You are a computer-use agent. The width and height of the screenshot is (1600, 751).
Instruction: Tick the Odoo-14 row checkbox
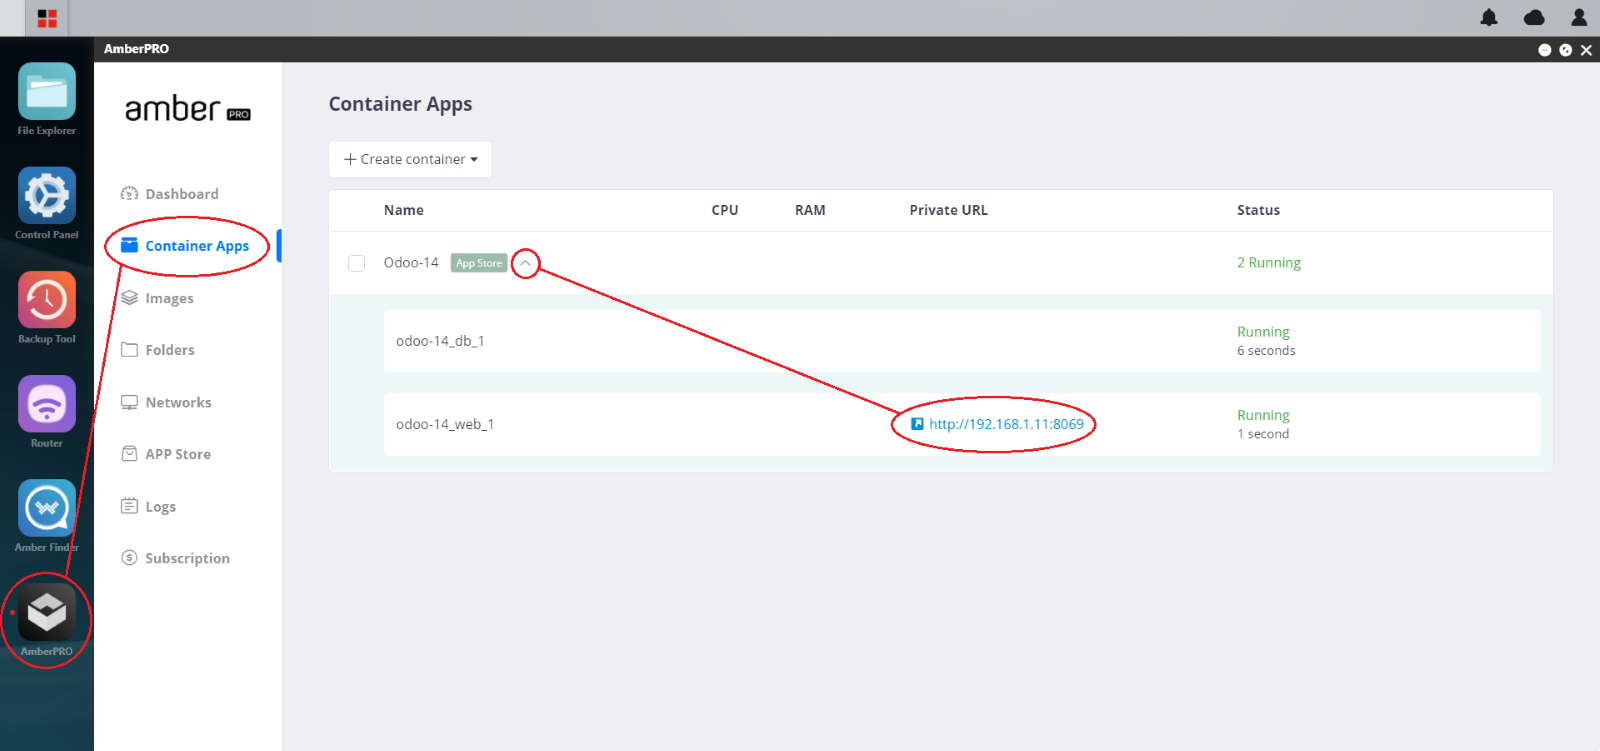pos(356,263)
